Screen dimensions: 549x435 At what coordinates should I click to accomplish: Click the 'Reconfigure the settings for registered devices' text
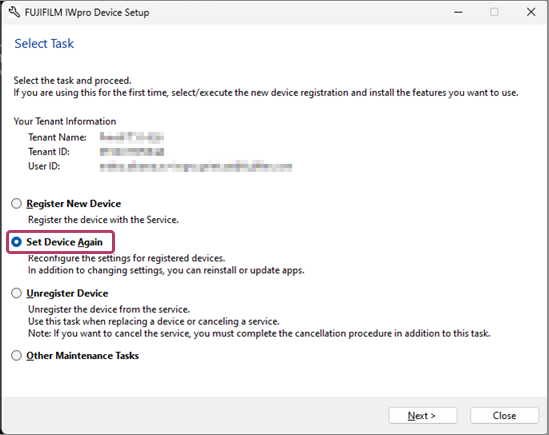(x=126, y=258)
